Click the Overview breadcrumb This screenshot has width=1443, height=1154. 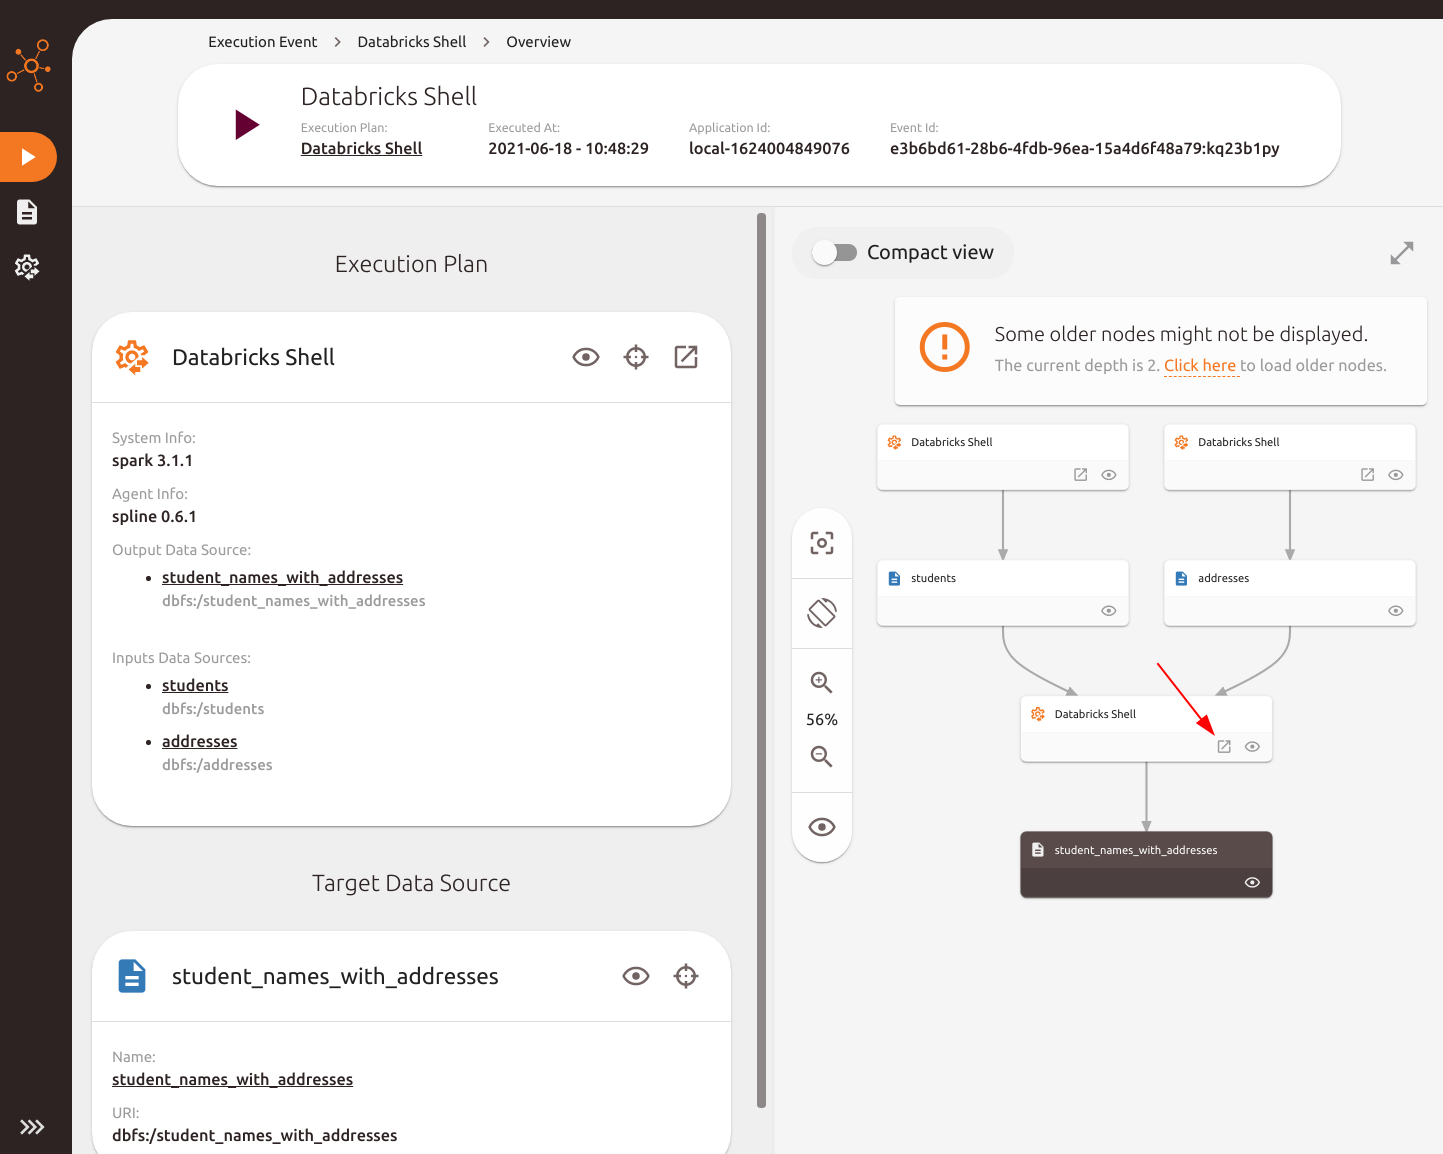click(x=538, y=42)
